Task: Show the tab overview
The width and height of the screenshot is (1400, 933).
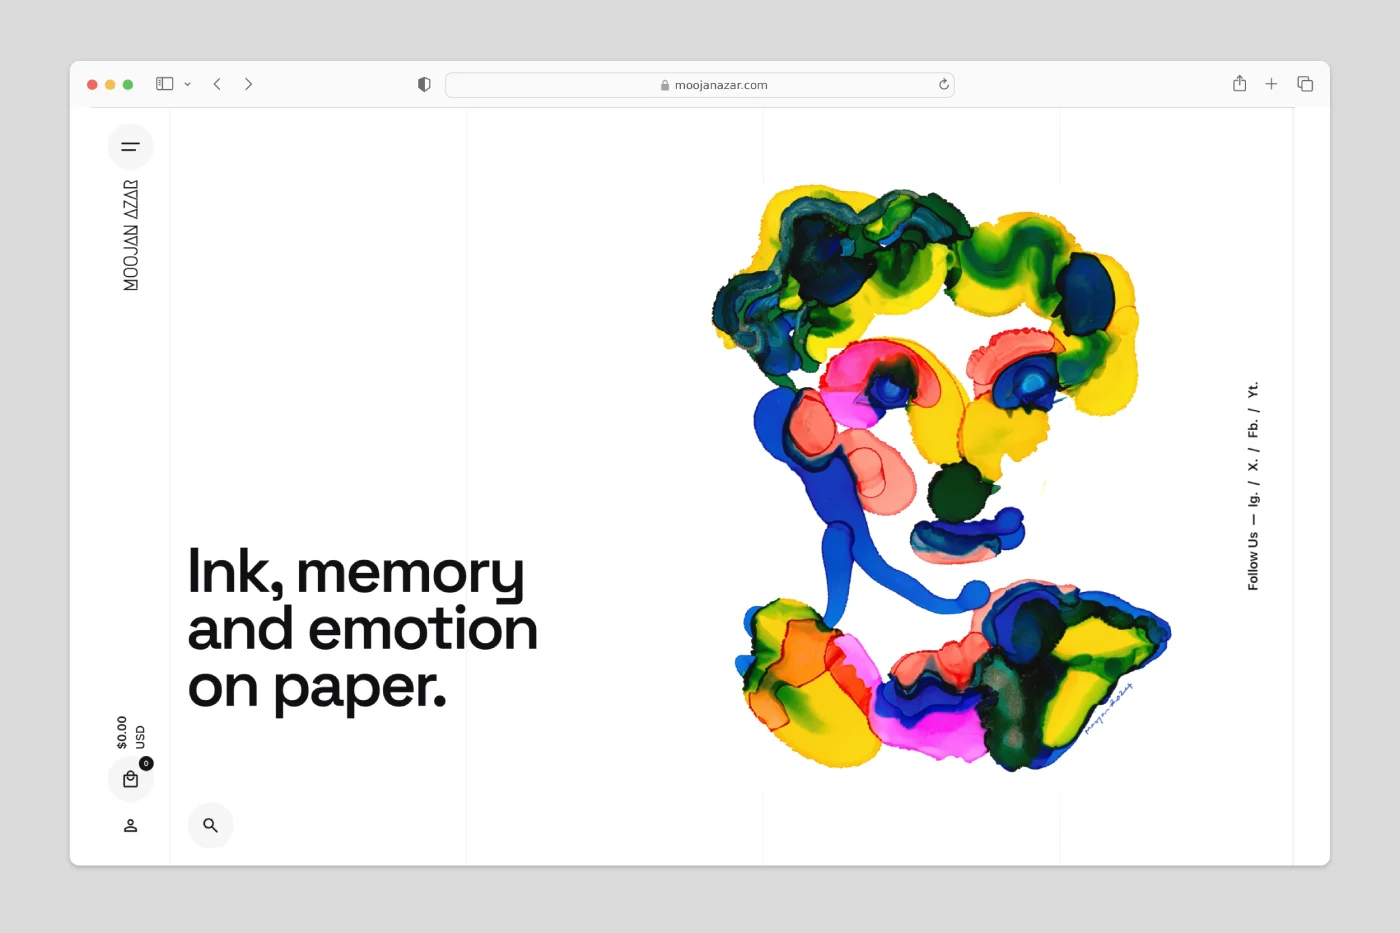Action: [1305, 84]
